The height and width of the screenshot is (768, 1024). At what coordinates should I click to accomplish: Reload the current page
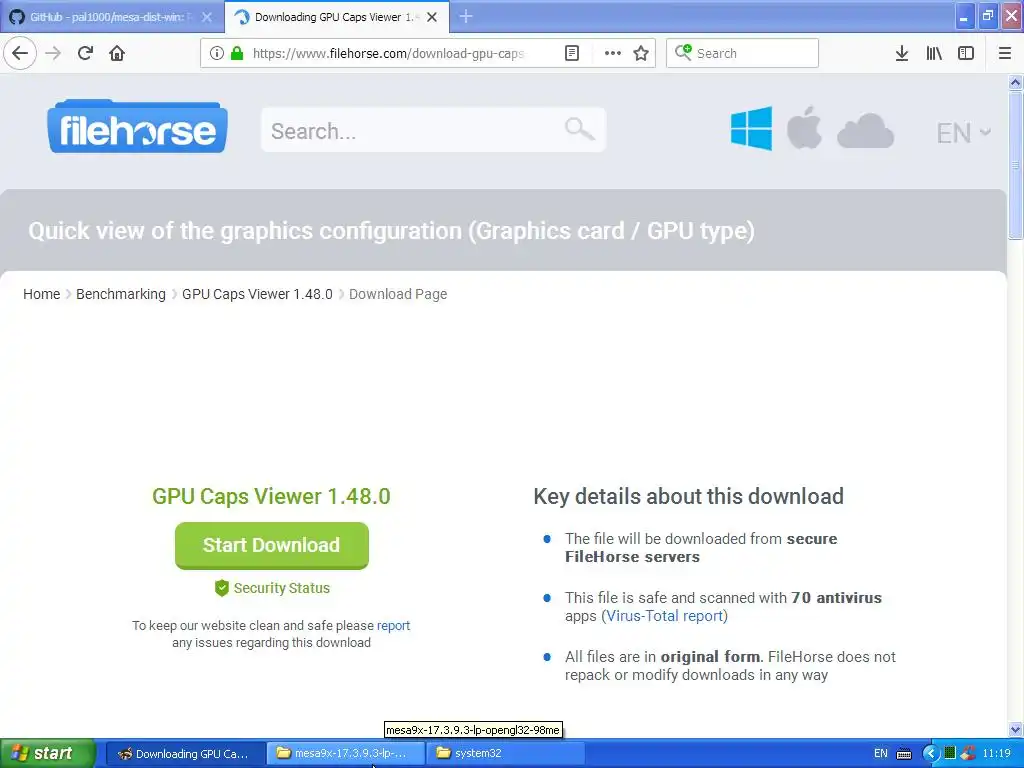(x=85, y=53)
